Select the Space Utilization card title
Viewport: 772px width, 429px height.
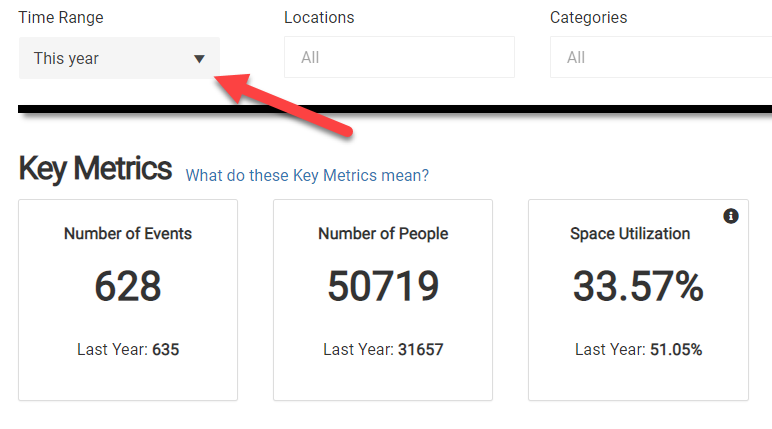pyautogui.click(x=630, y=233)
